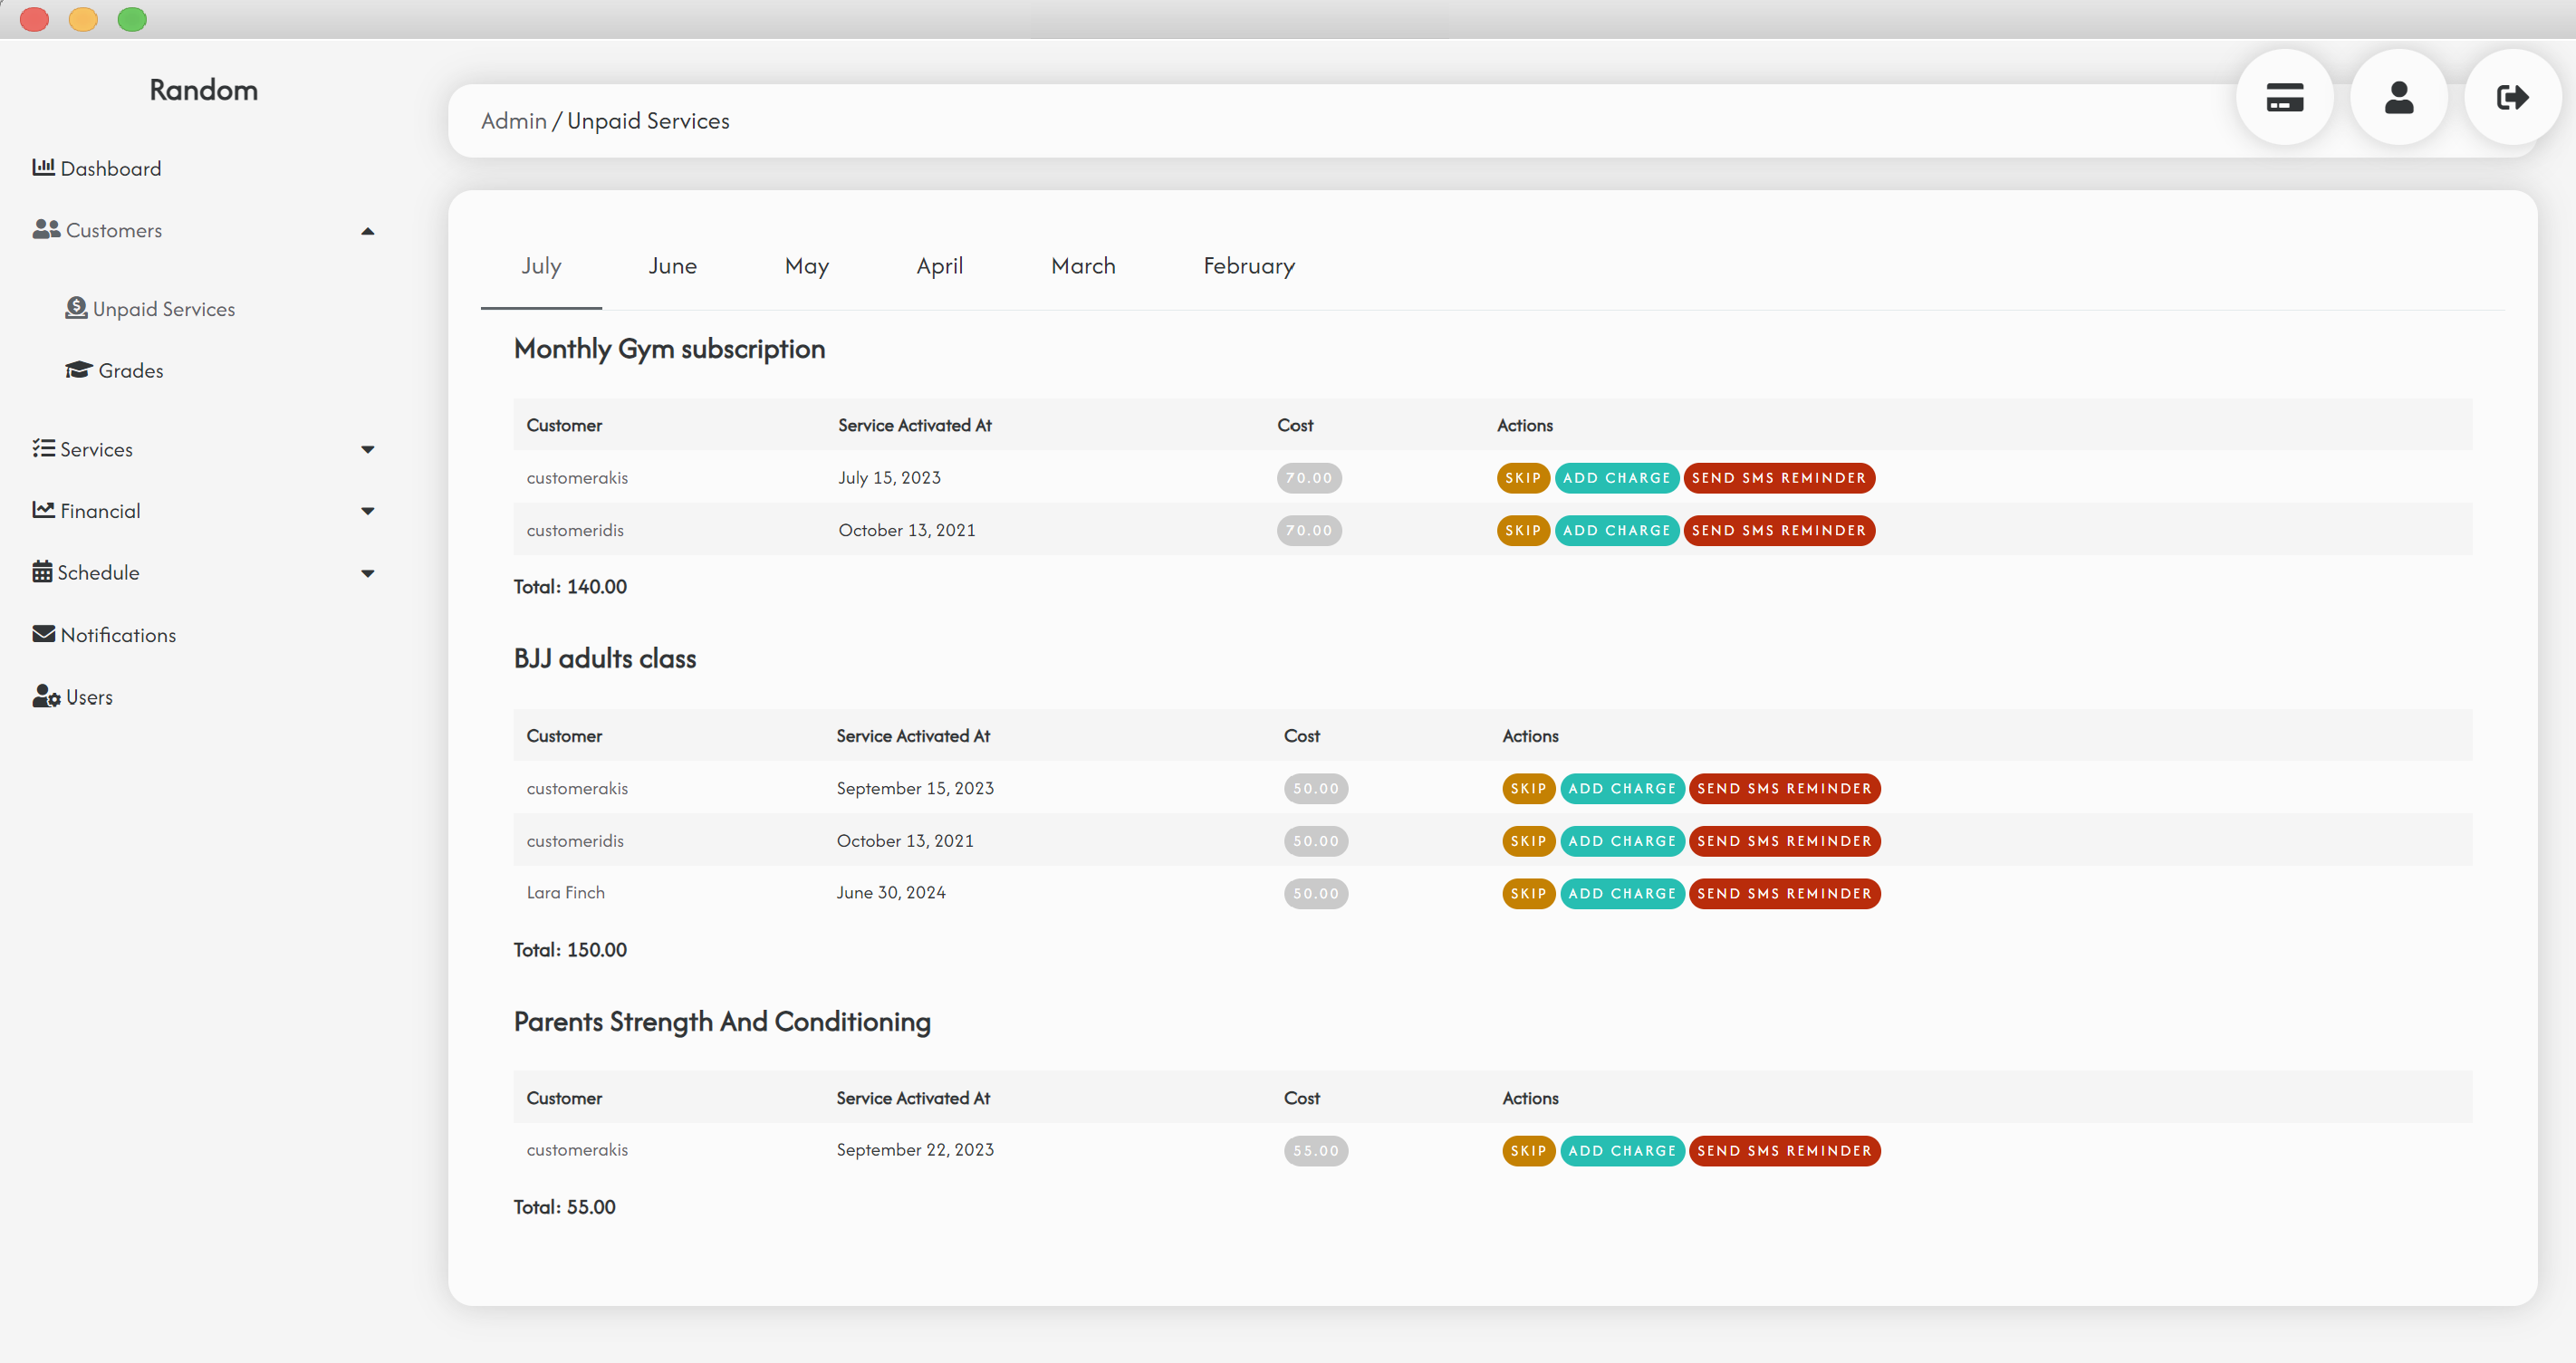Click the July 15, 2023 activation date
Screen dimensions: 2576x1363
coord(889,478)
